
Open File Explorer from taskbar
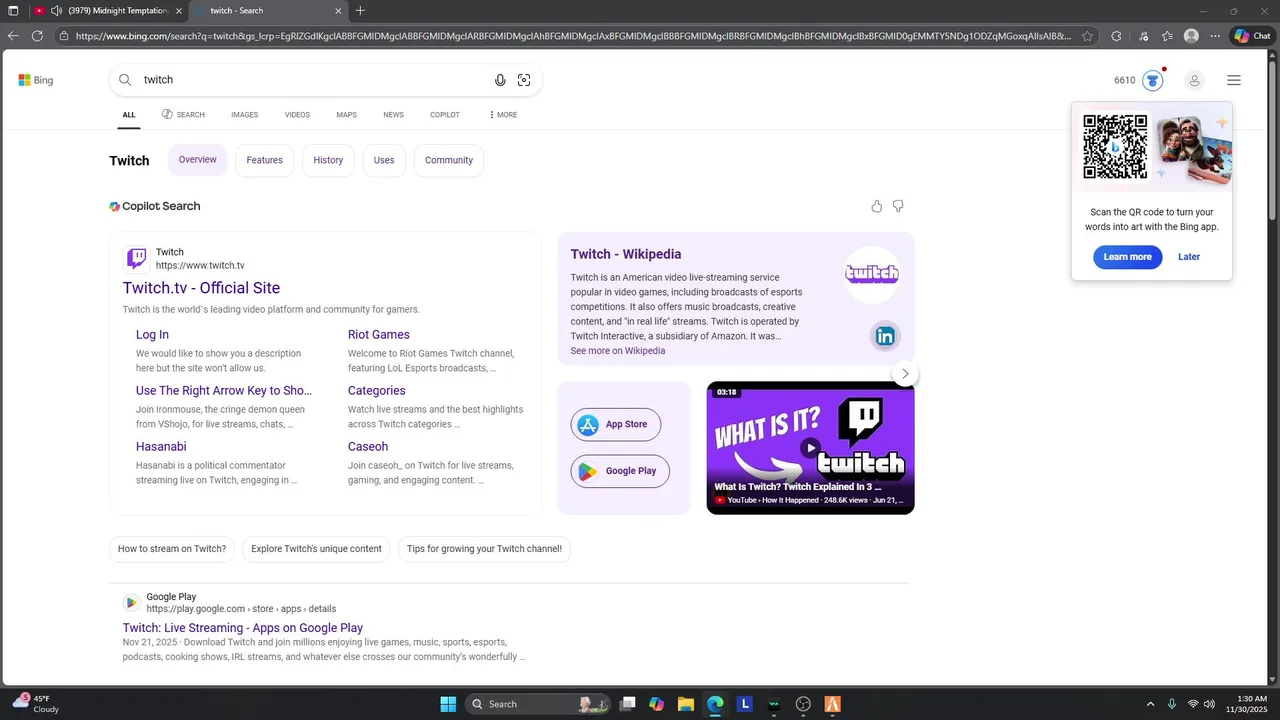point(686,704)
